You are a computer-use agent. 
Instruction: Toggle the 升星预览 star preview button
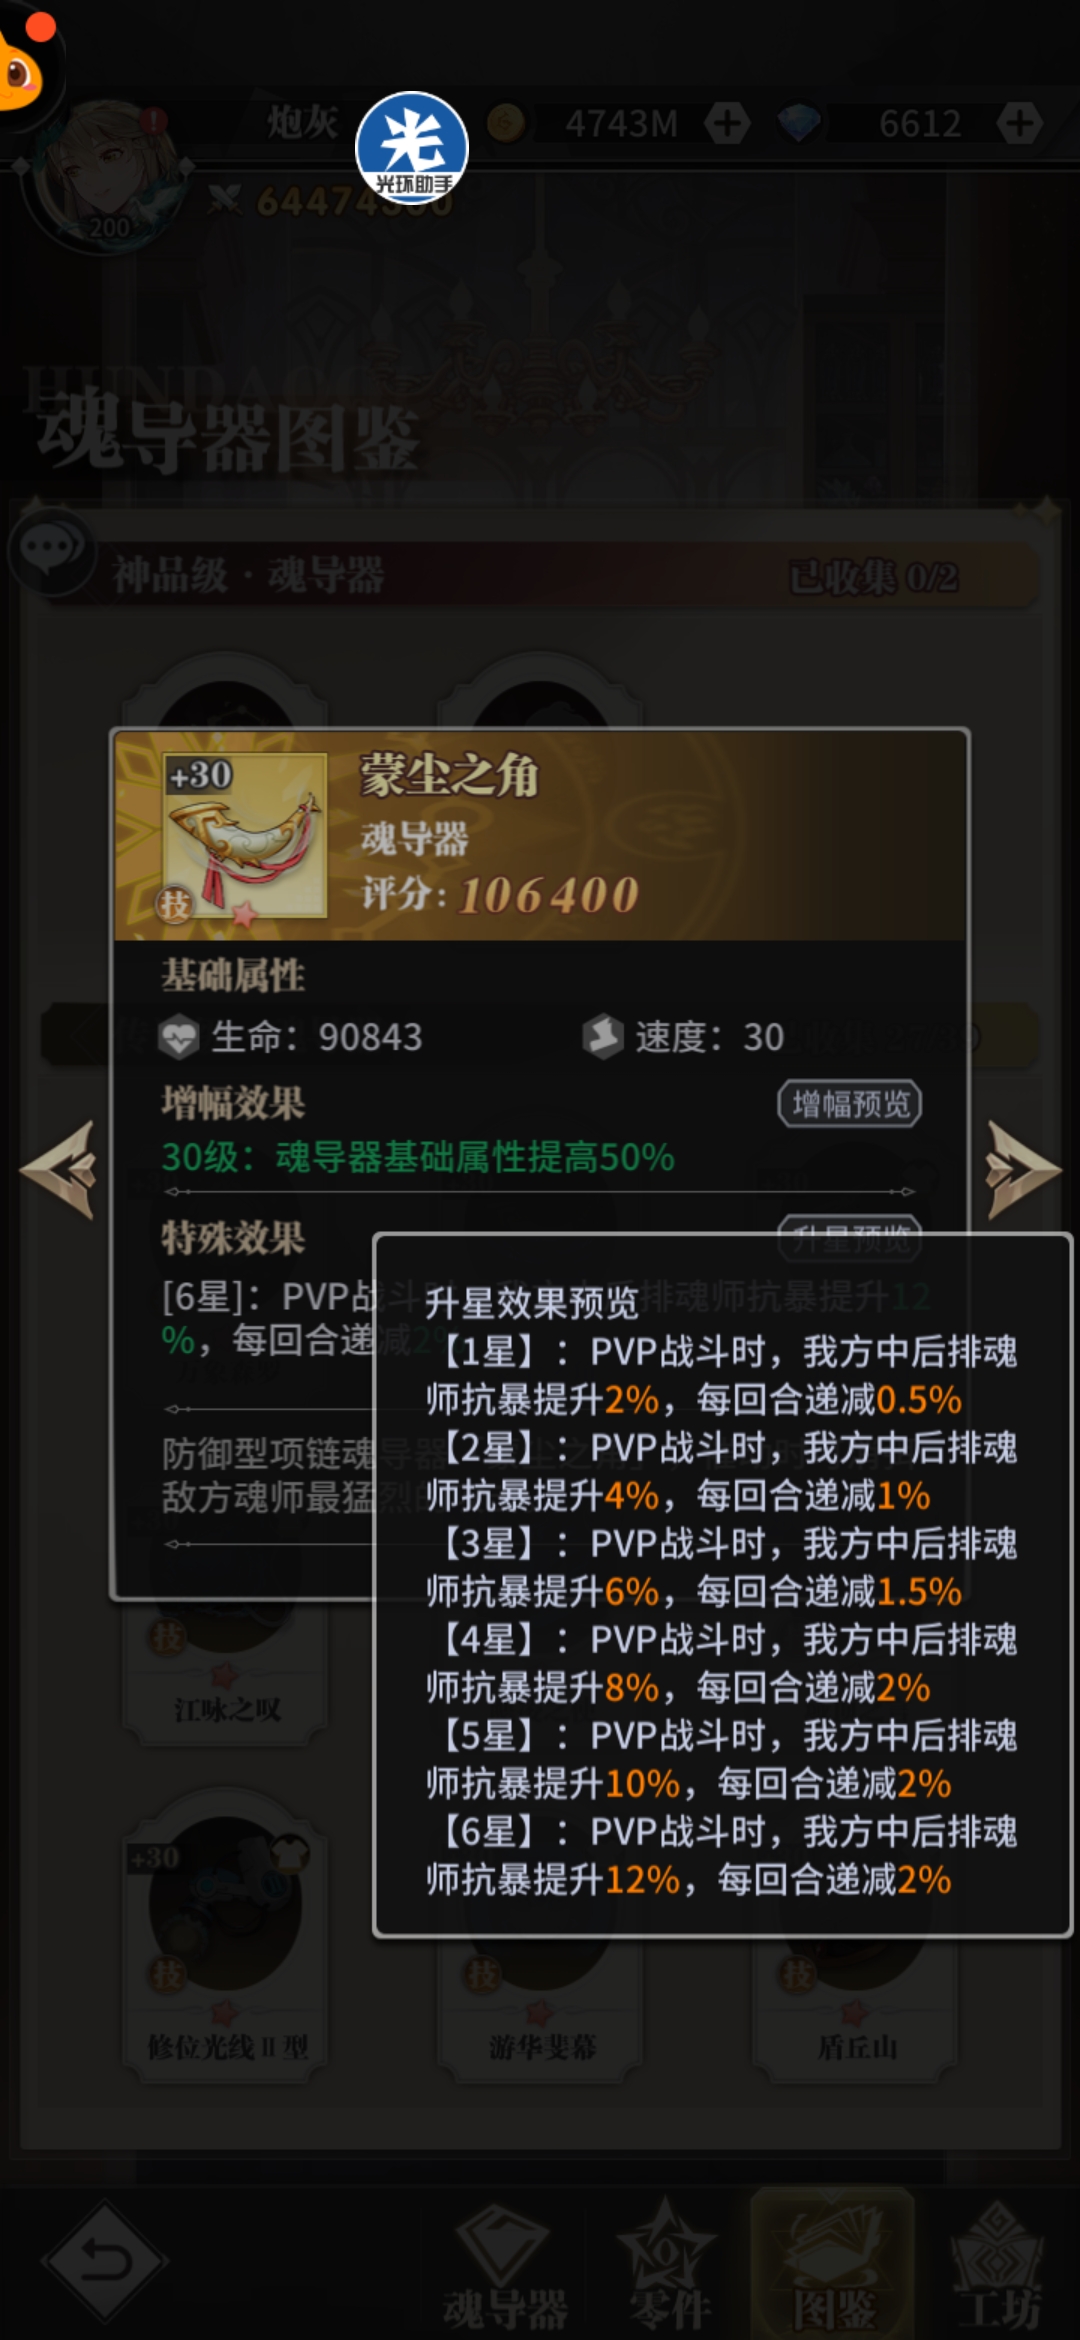(850, 1238)
